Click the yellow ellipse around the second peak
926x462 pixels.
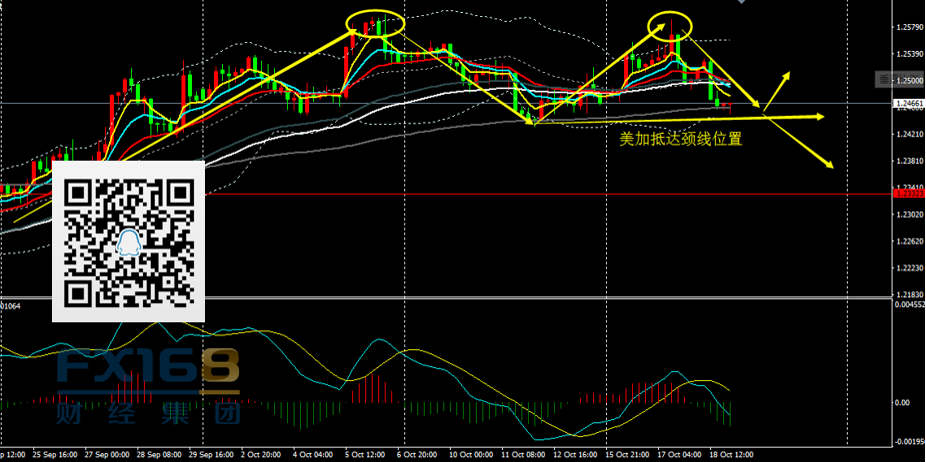[670, 23]
